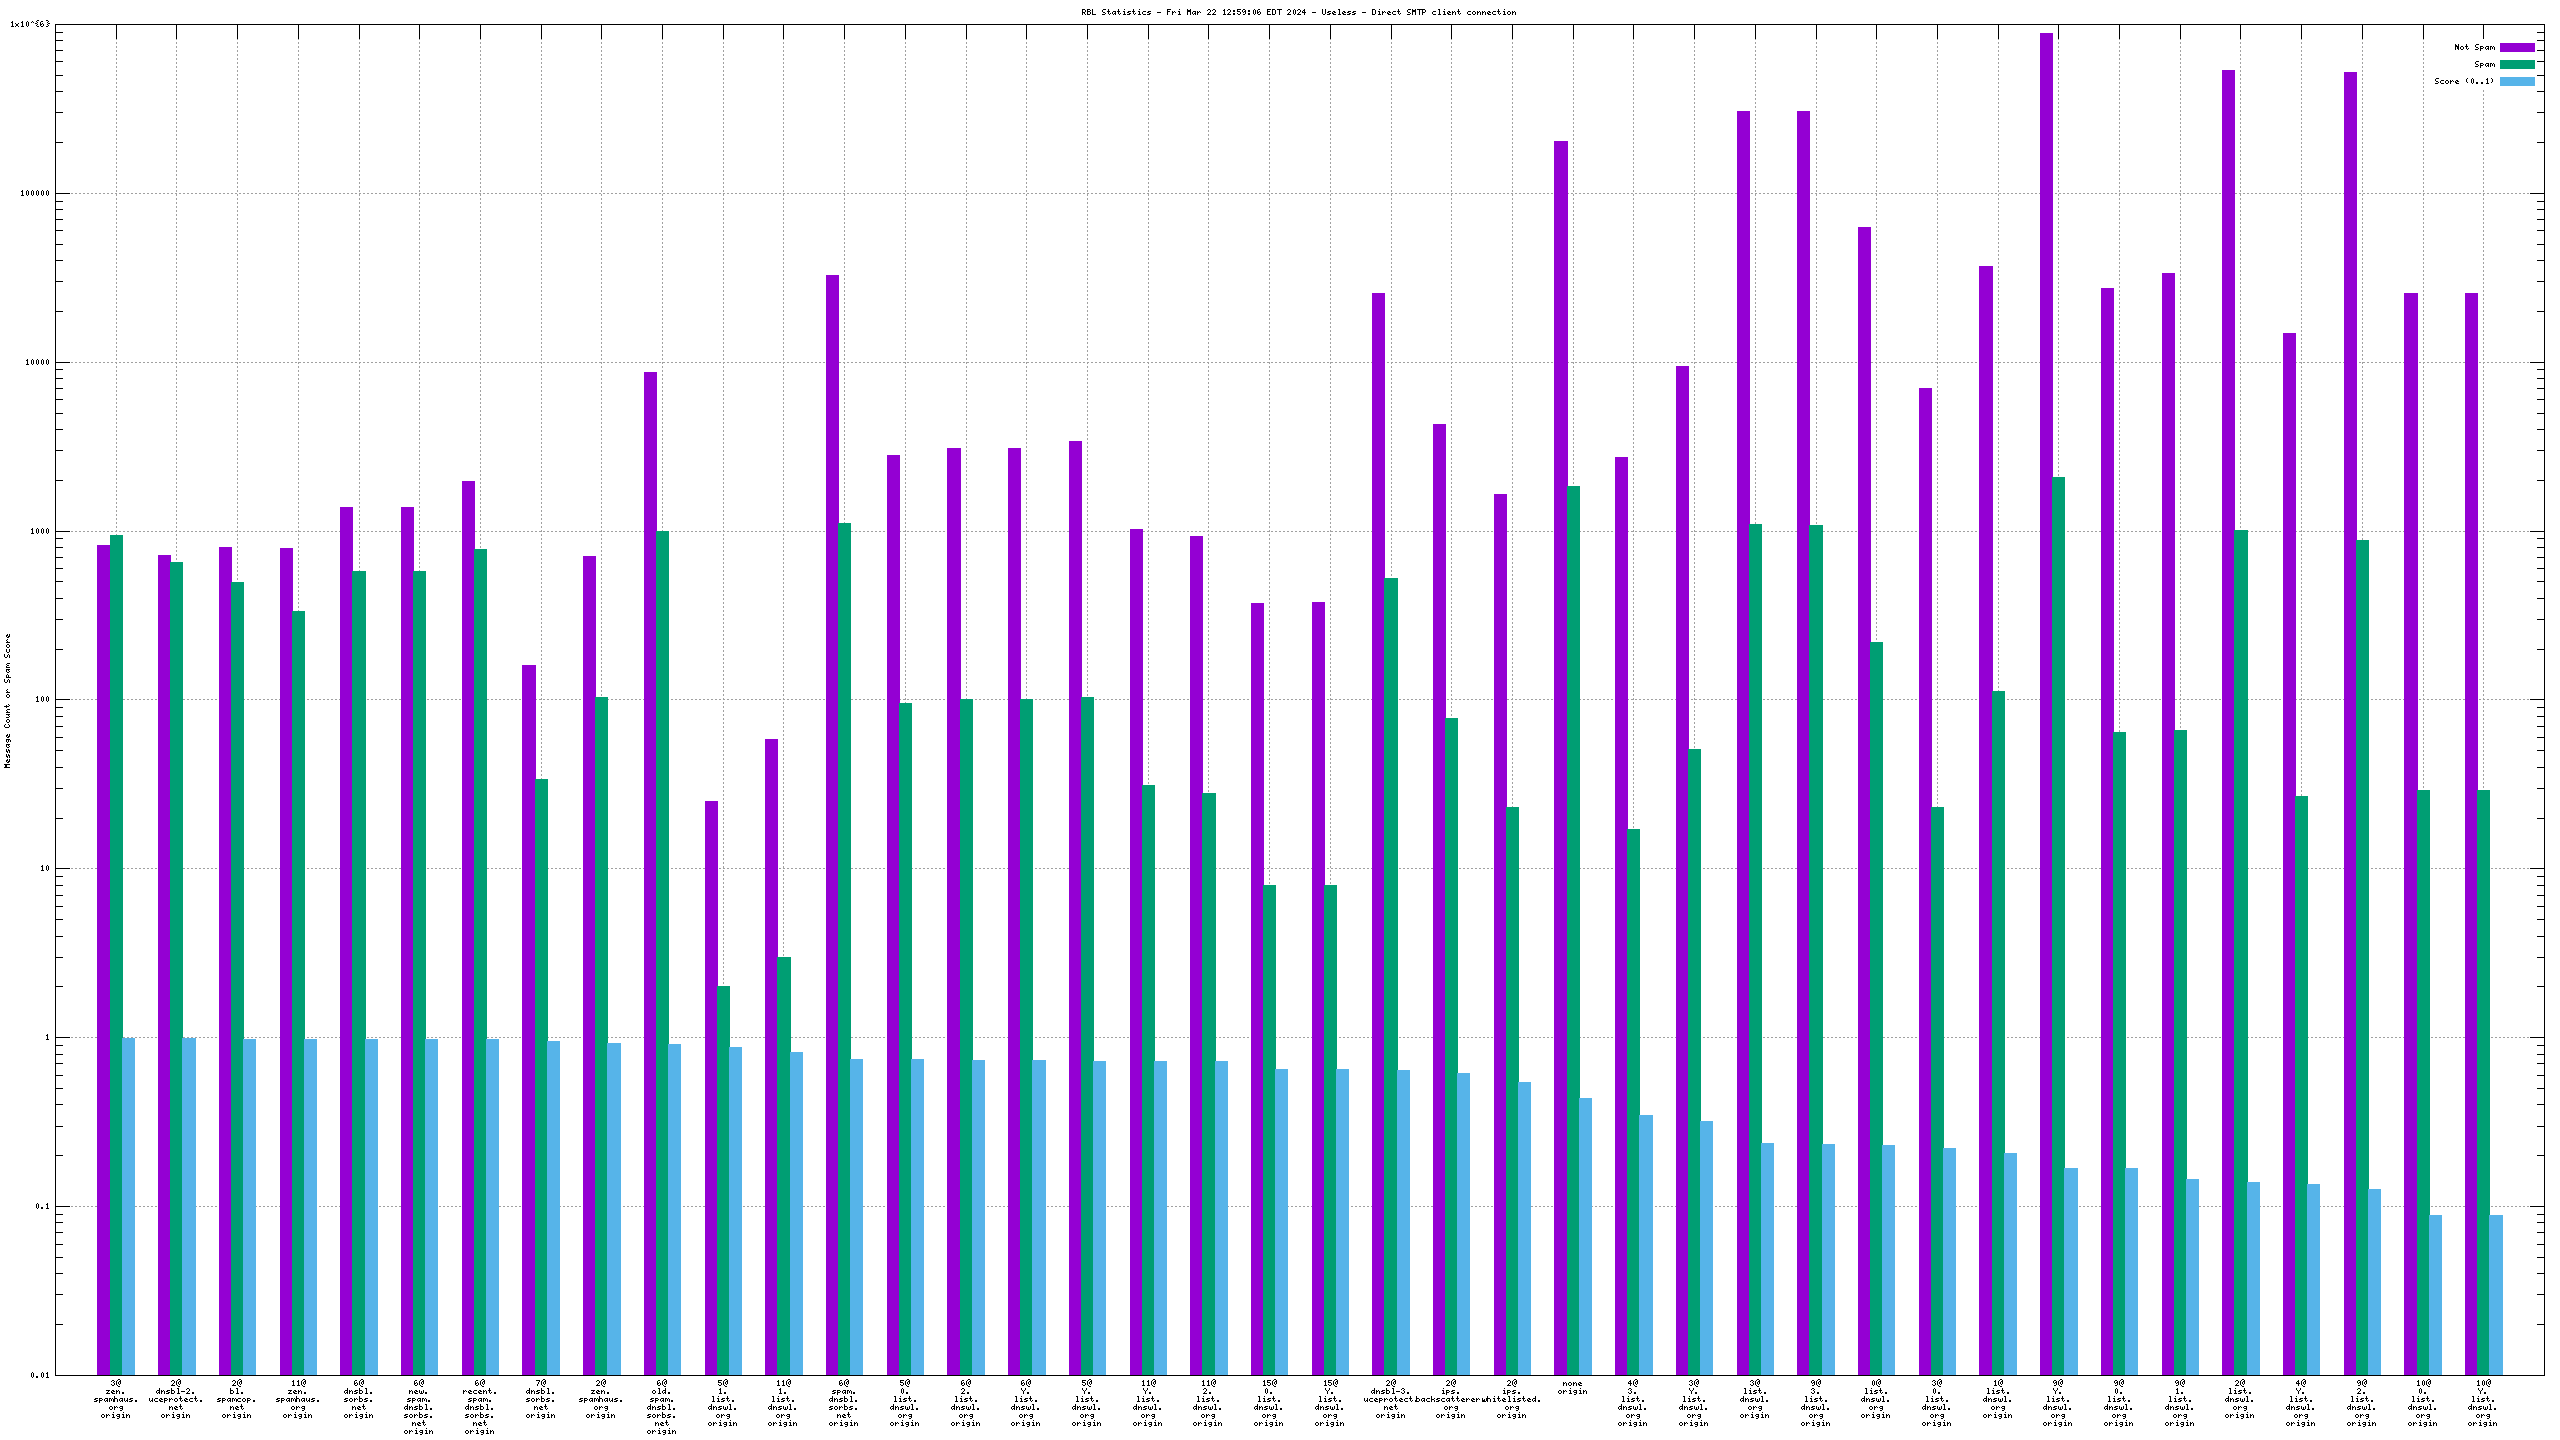Click the old.spam.dnsbl.sorbs.net x-axis label
This screenshot has height=1440, width=2560.
pos(662,1407)
